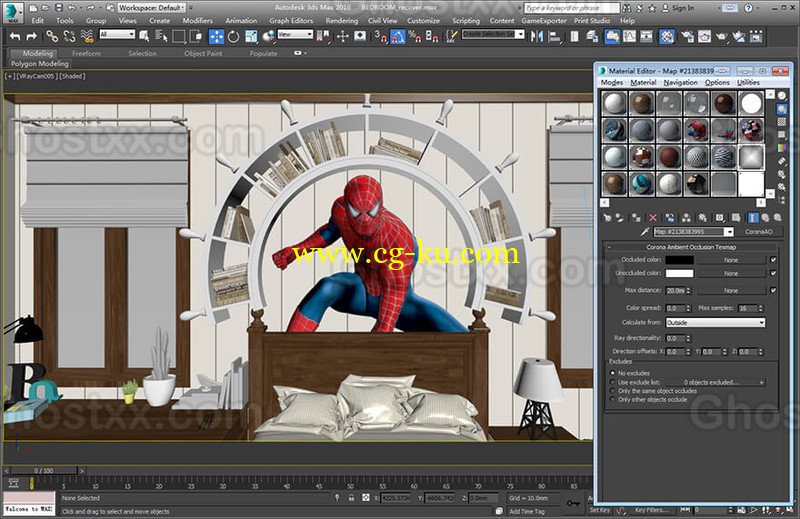Choose the Rectangular Selection Region tool
This screenshot has width=800, height=519.
coord(179,36)
